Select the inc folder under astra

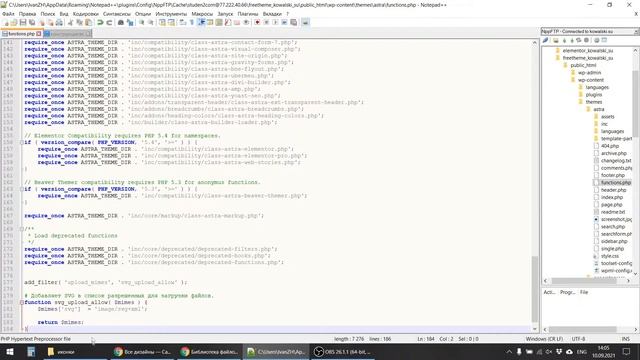[x=604, y=124]
